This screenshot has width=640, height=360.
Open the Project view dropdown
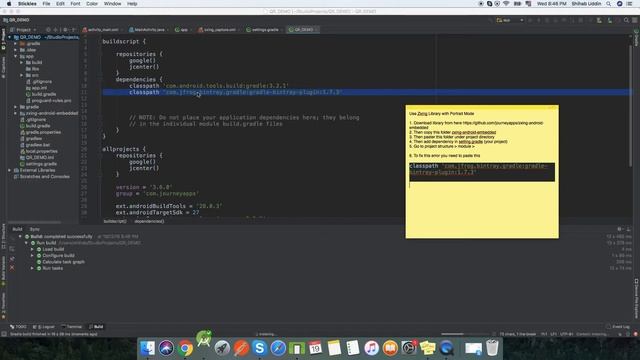click(x=23, y=30)
